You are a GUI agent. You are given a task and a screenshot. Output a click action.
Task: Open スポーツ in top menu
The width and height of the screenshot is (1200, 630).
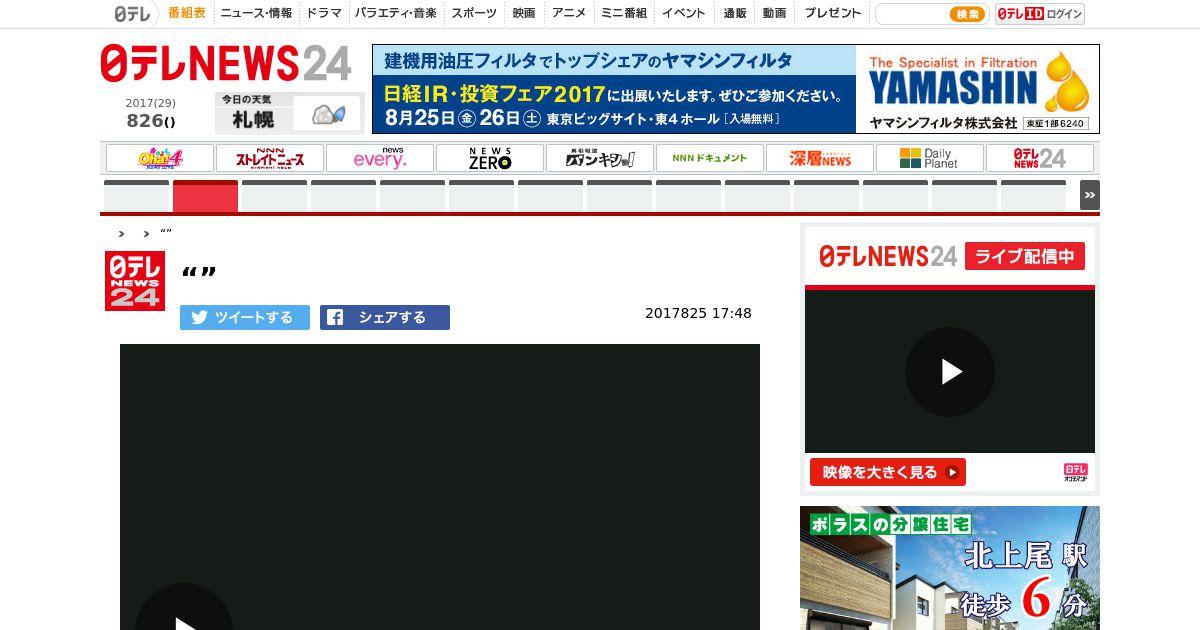point(474,13)
